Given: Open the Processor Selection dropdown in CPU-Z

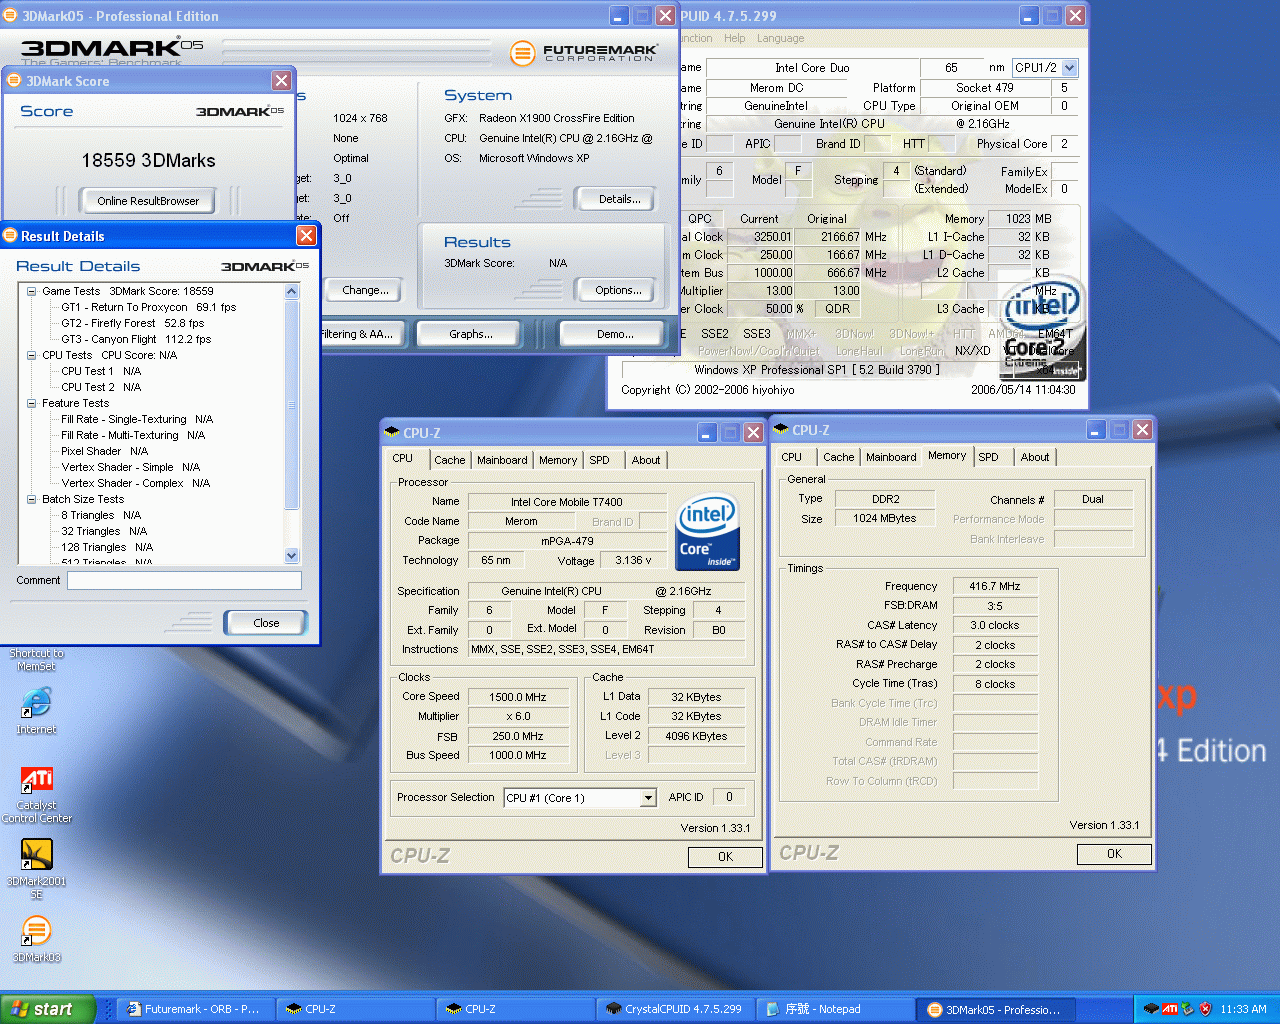Looking at the screenshot, I should [x=648, y=798].
